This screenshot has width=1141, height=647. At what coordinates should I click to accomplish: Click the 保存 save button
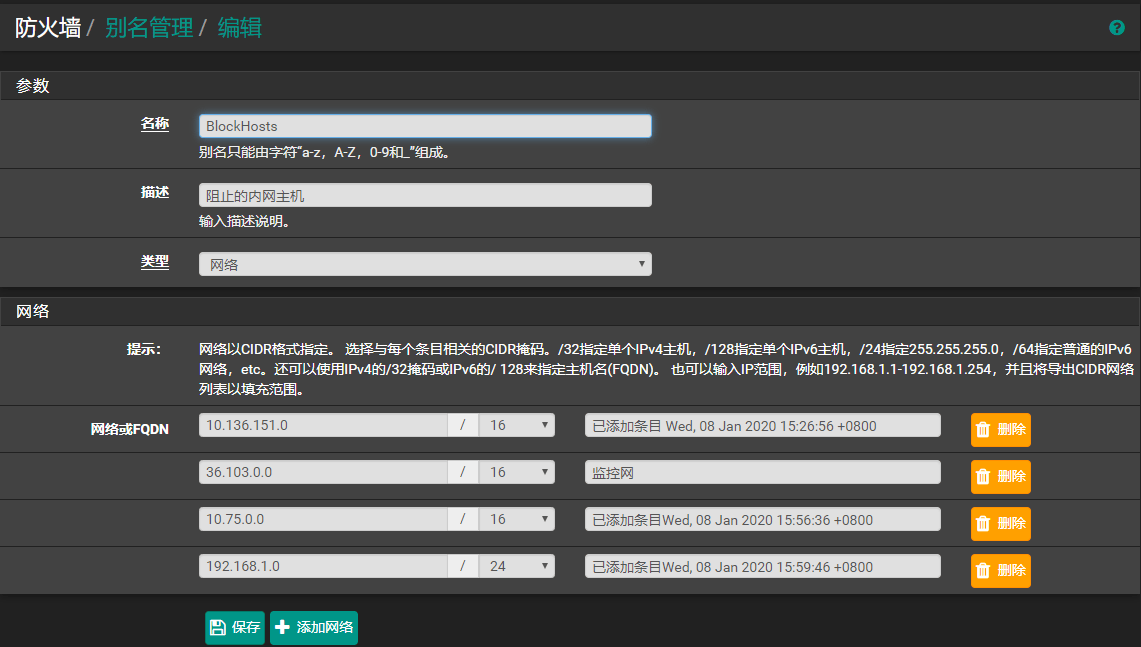click(235, 627)
